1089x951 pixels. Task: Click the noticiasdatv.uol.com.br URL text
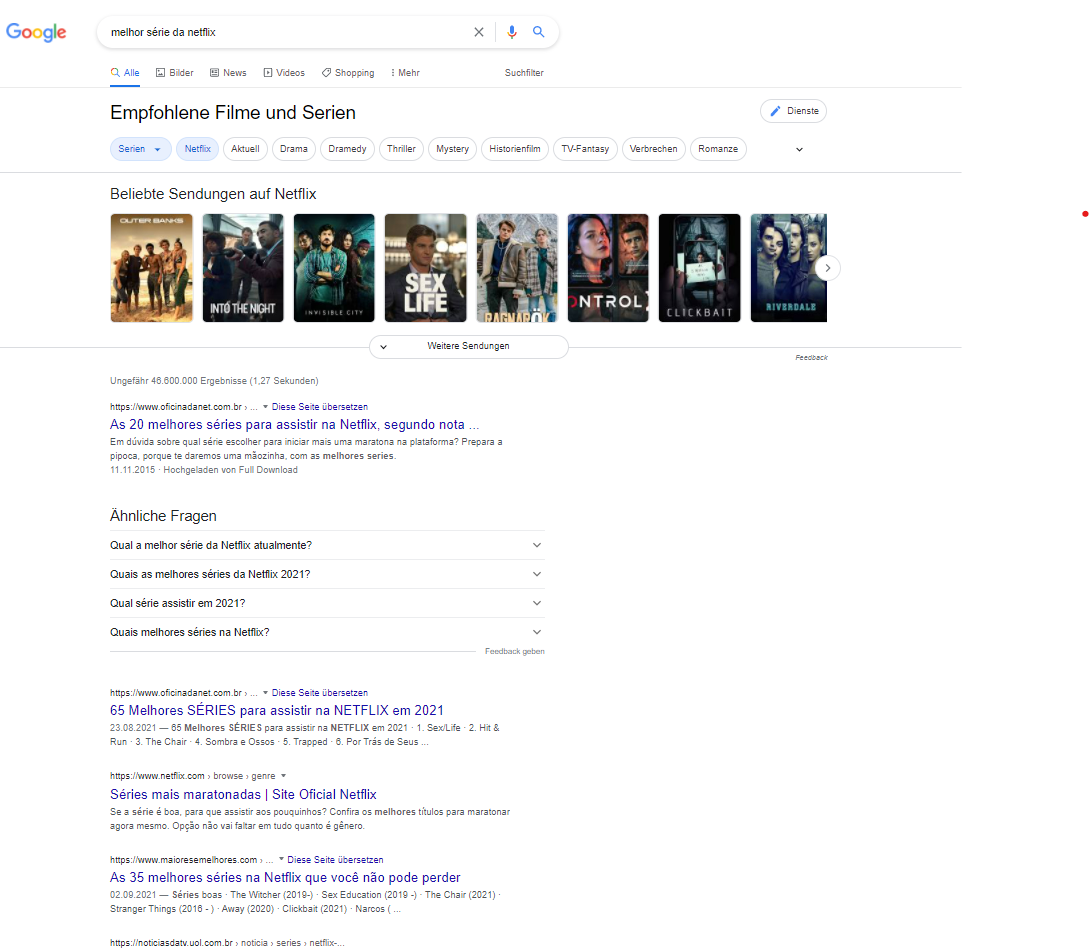pos(227,943)
